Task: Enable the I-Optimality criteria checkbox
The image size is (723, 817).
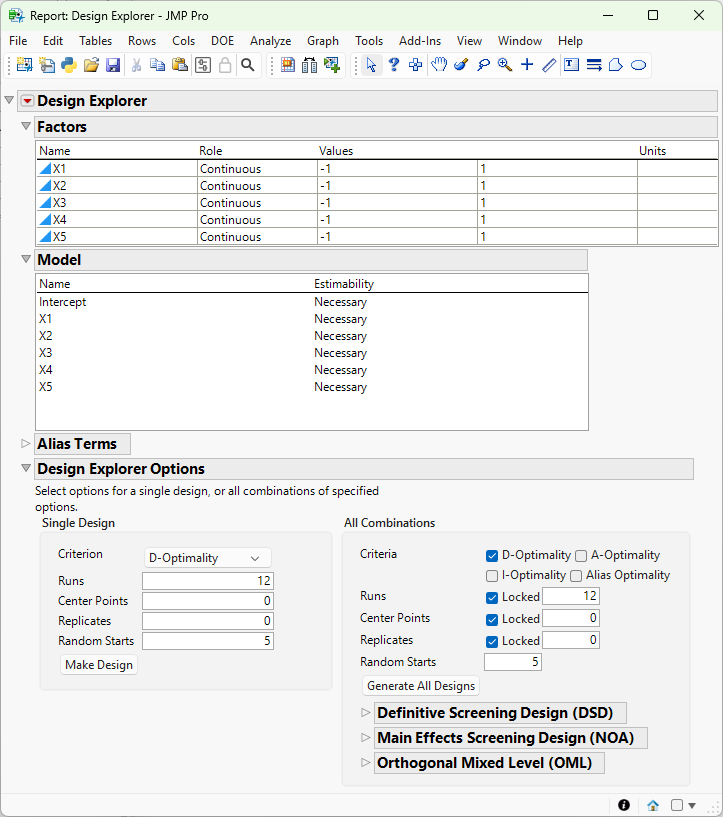Action: pyautogui.click(x=492, y=576)
